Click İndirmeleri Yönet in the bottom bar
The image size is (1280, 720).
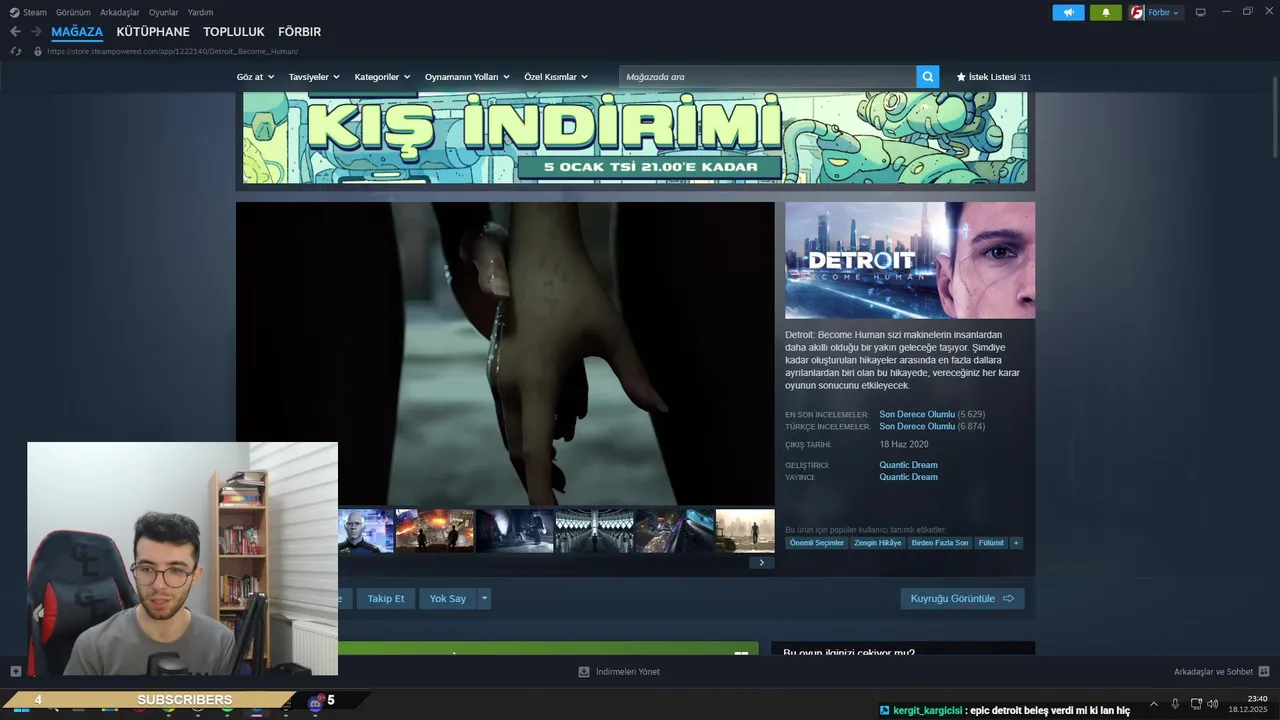(x=628, y=672)
